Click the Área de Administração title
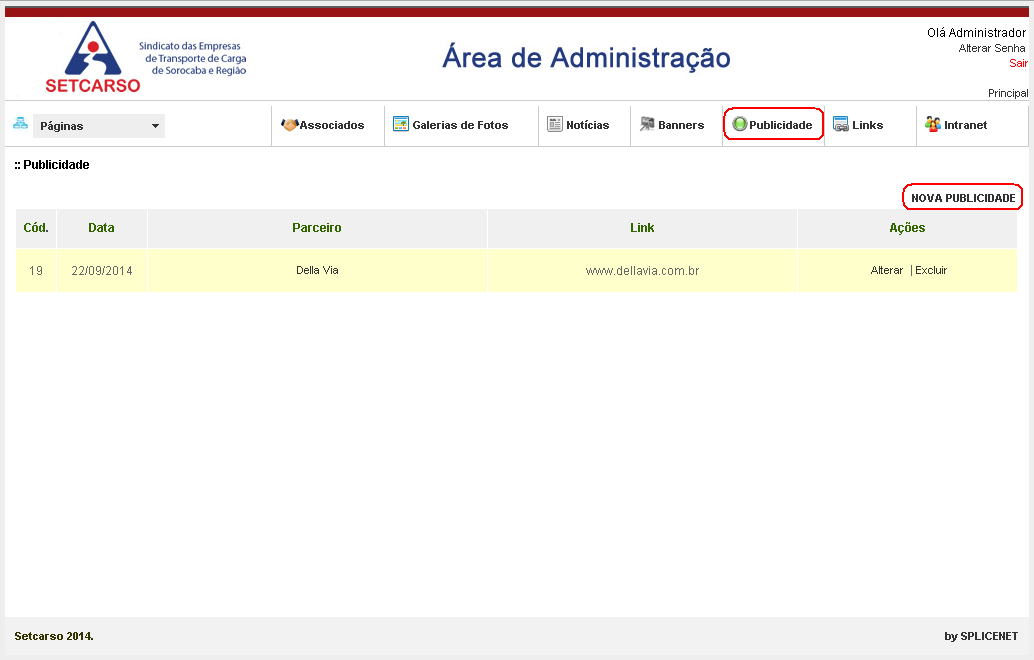Screen dimensions: 1034x660 pyautogui.click(x=586, y=58)
